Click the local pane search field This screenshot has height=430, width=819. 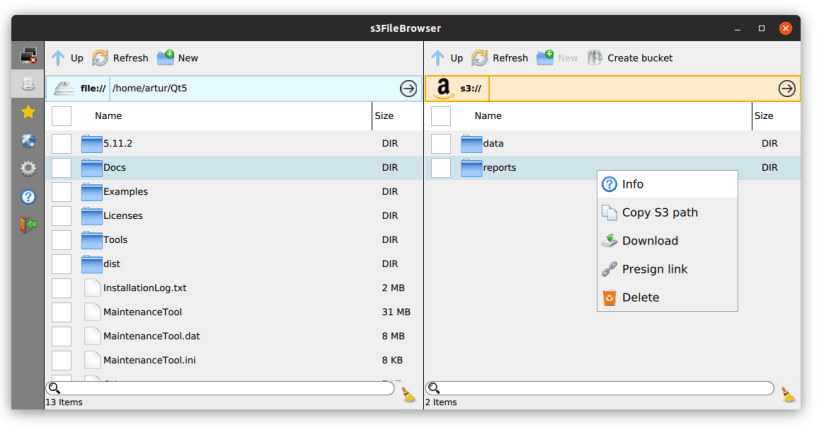[220, 388]
